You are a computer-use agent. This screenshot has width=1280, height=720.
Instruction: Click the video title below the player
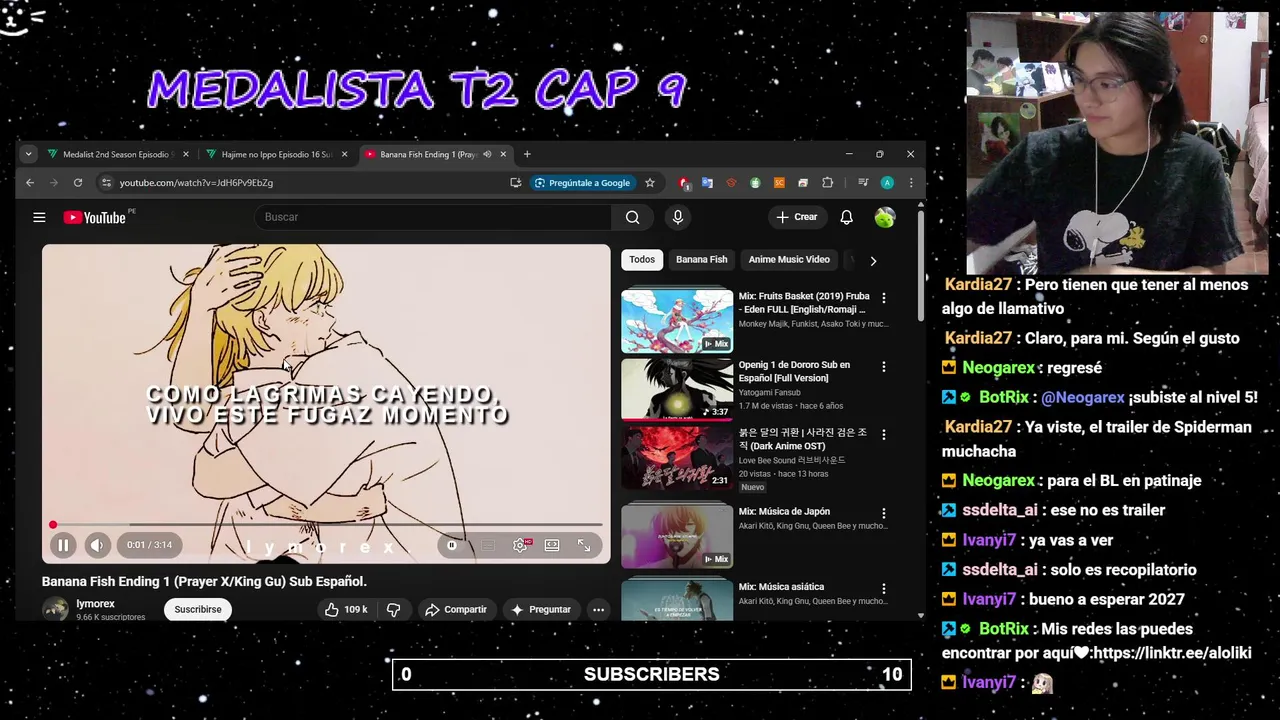point(204,581)
